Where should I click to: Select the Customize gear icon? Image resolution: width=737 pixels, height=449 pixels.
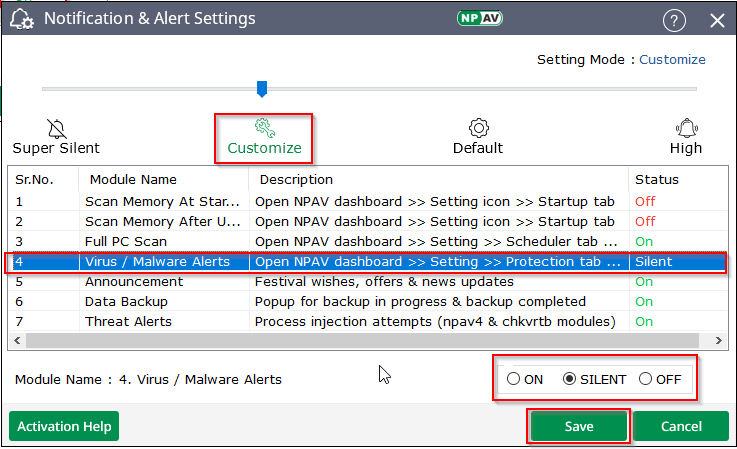[264, 127]
